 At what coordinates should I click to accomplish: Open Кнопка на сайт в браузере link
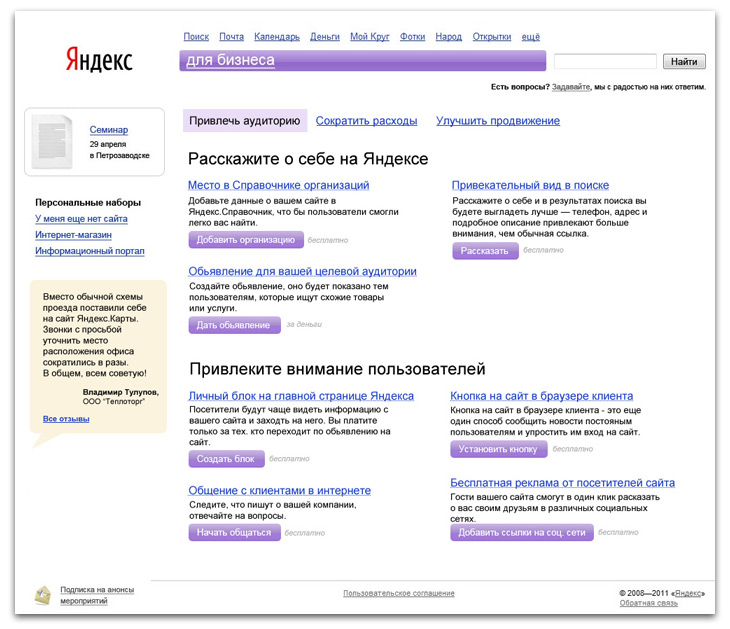click(x=541, y=396)
